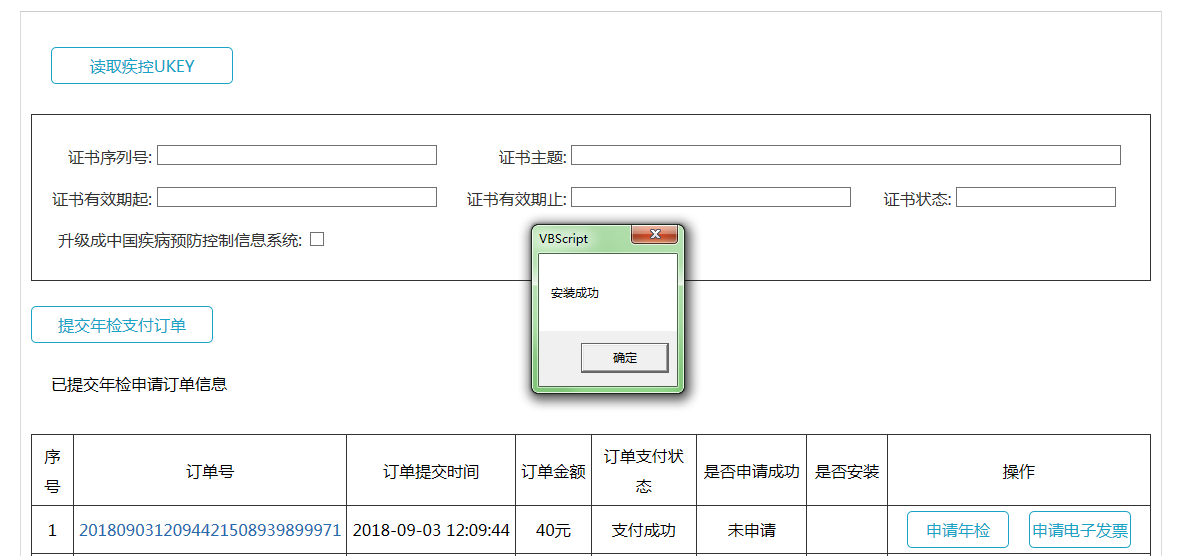The height and width of the screenshot is (556, 1187).
Task: Click into the 证书主题 text field
Action: coord(845,155)
